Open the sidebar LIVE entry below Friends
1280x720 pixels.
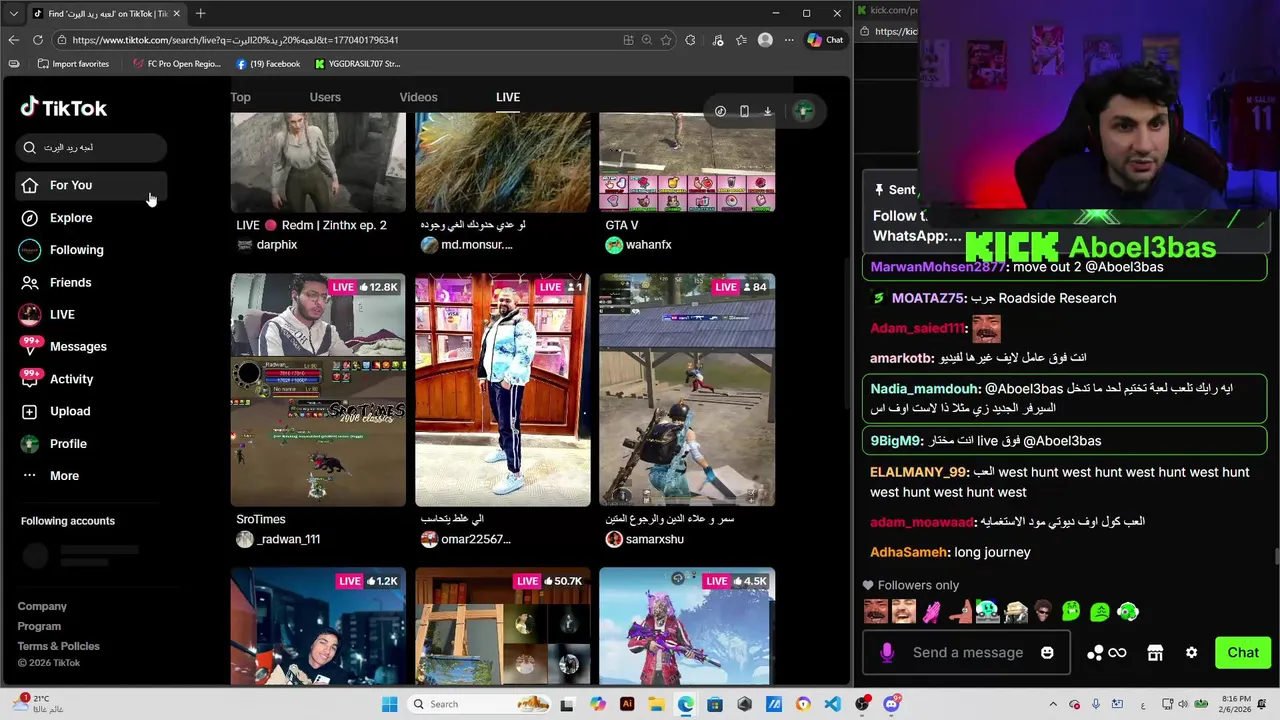90,314
